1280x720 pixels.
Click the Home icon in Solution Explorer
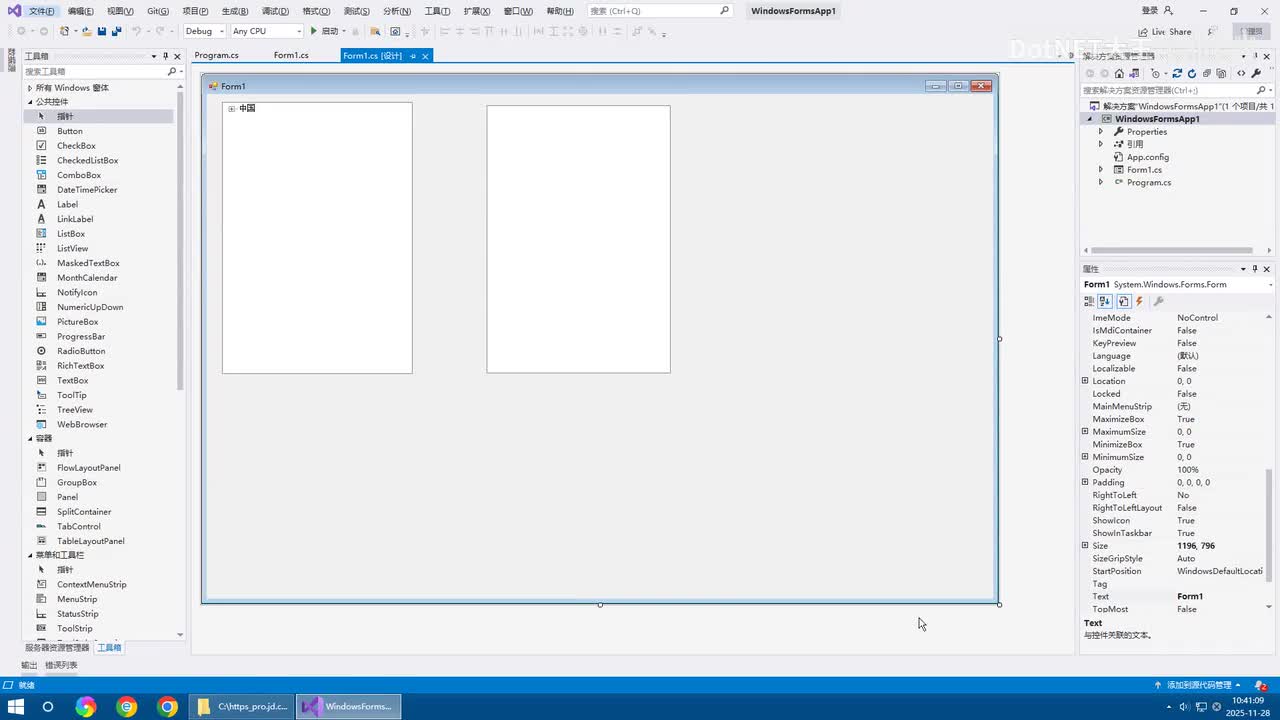[x=1119, y=73]
